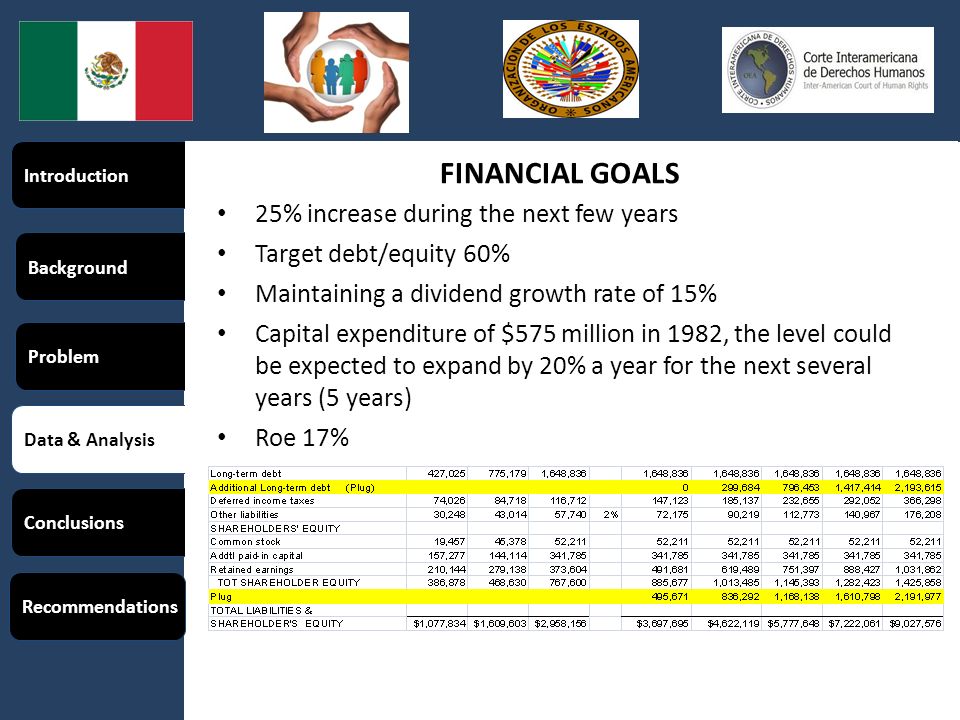Select the paid-in capital value 157,277
Screen dimensions: 960x720
(446, 556)
